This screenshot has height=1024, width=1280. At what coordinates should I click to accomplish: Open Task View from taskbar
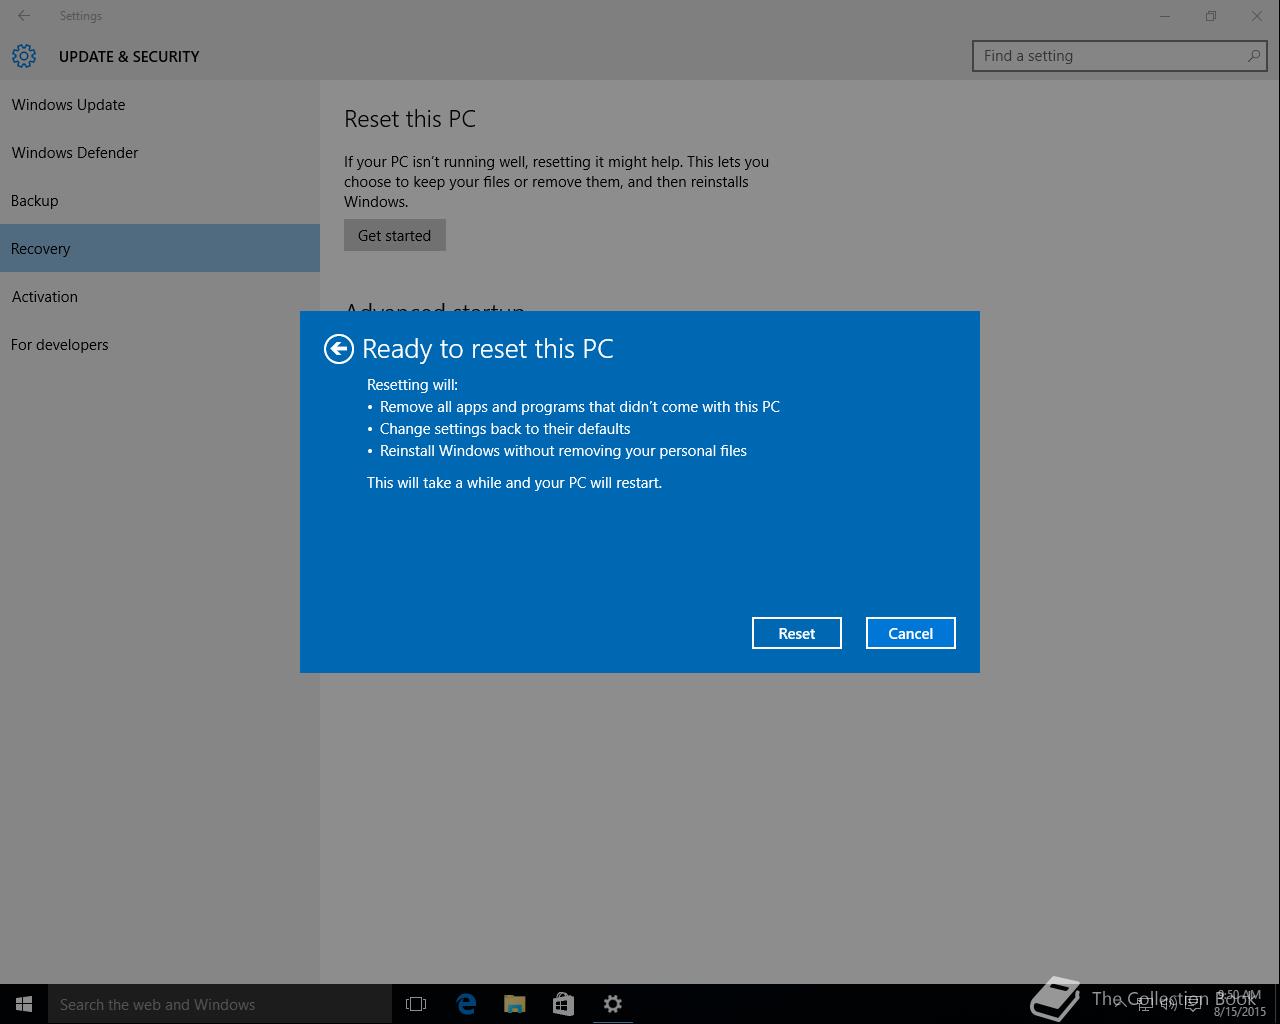[416, 1004]
